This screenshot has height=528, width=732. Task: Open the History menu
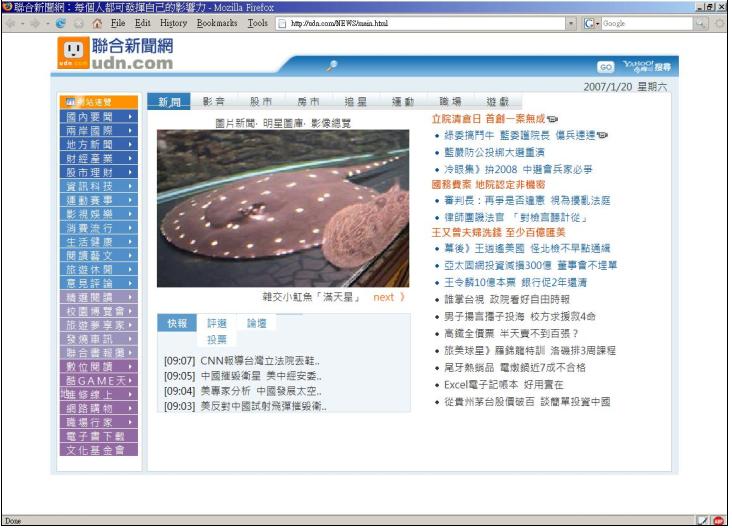point(173,23)
